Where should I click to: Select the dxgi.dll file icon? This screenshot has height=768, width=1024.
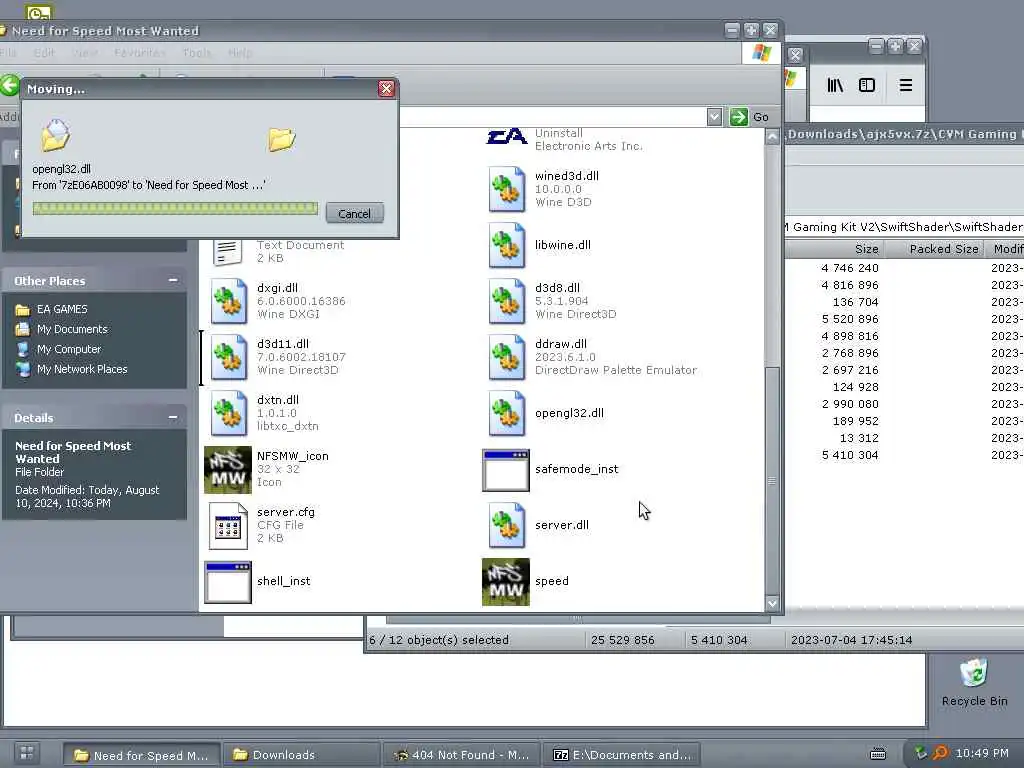point(229,301)
